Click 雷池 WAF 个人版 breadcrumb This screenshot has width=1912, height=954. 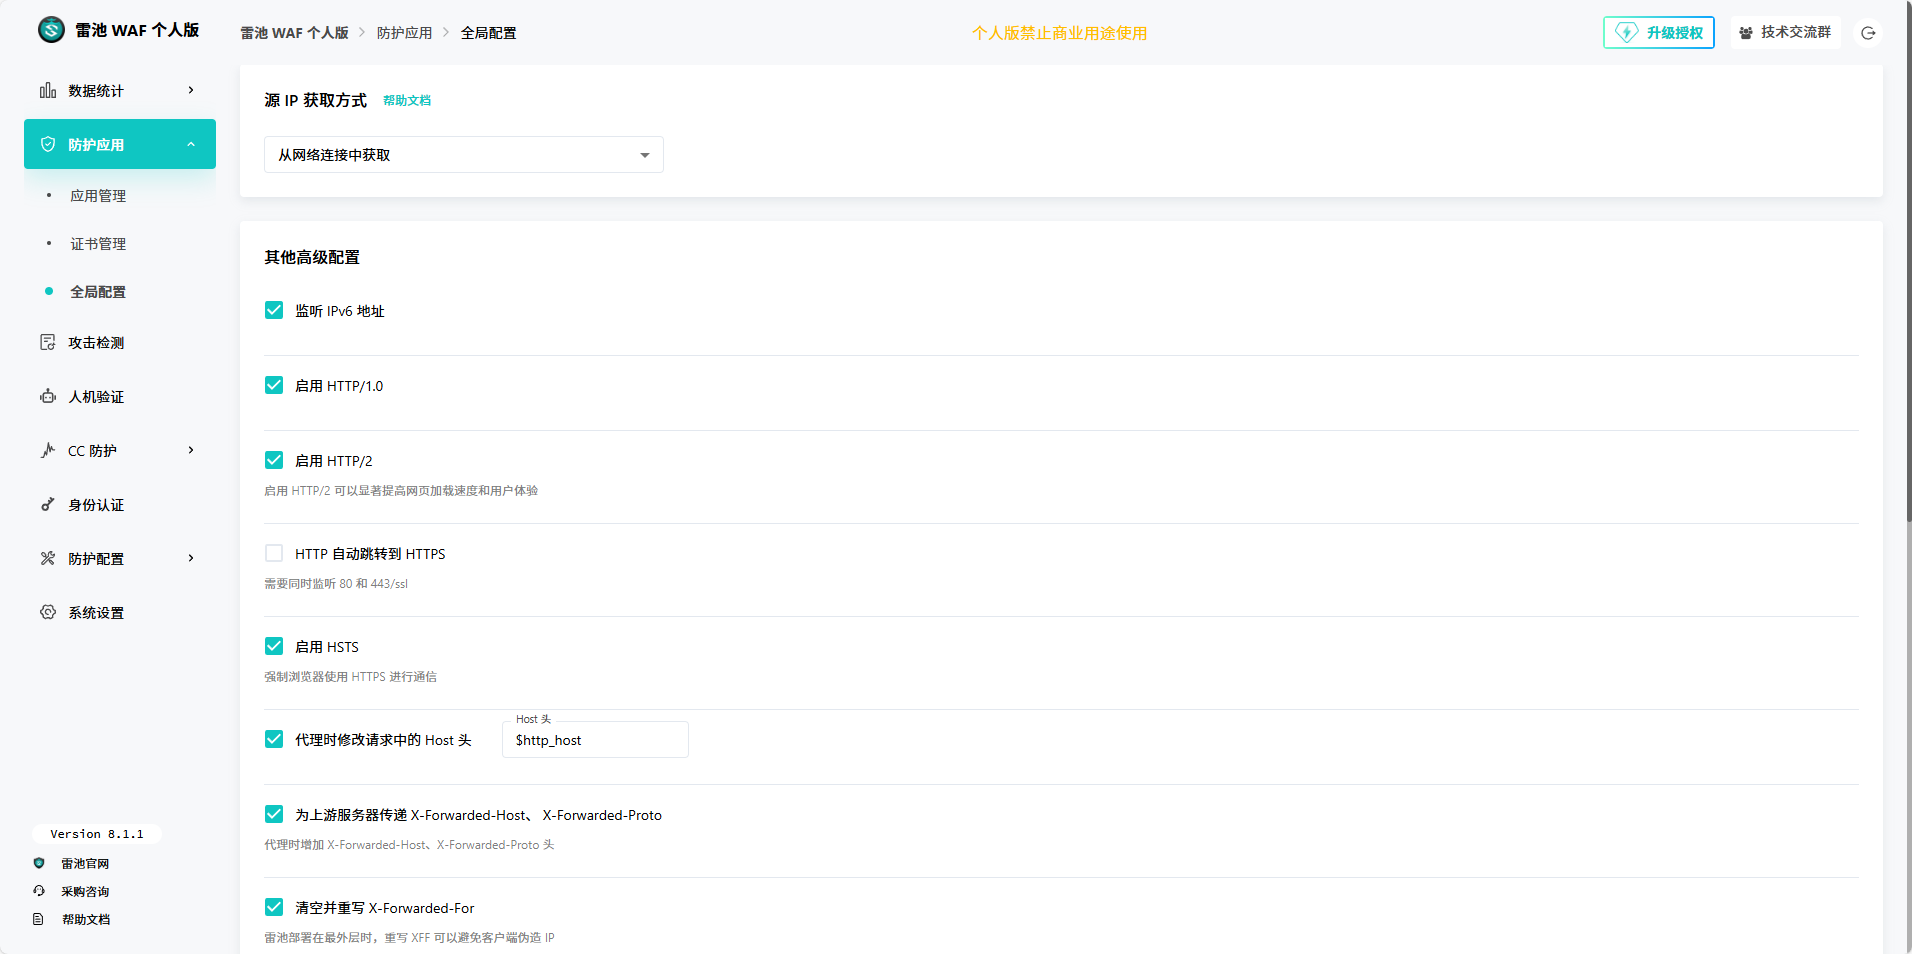[295, 33]
